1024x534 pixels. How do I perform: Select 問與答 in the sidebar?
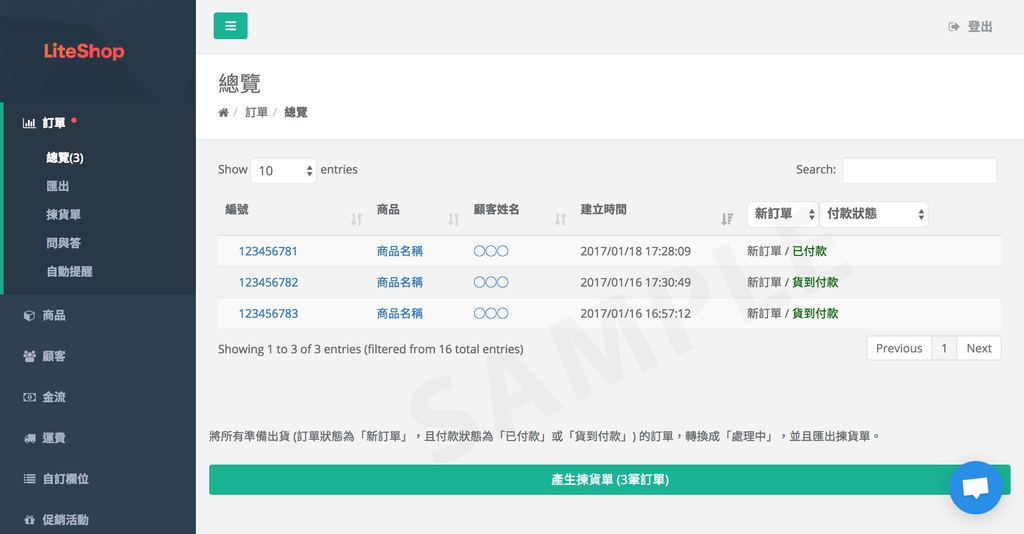tap(63, 243)
